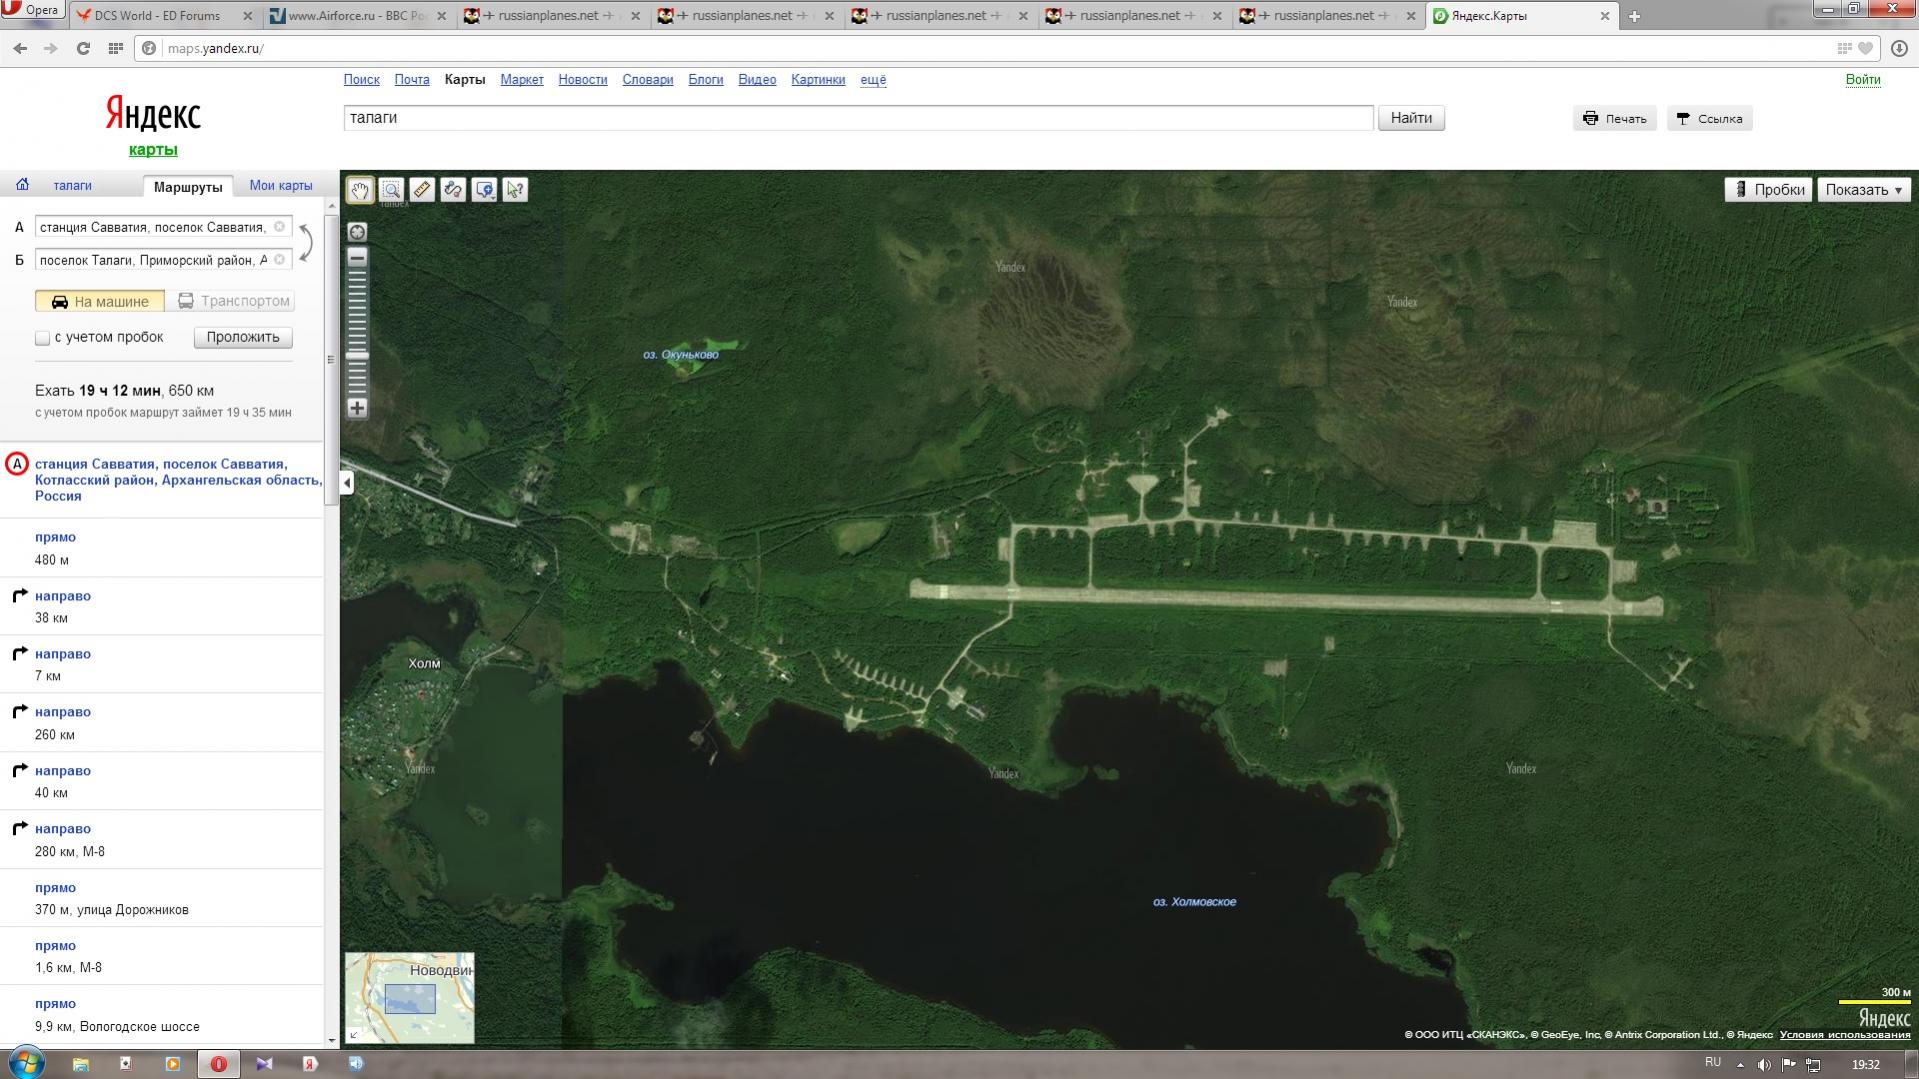1919x1079 pixels.
Task: Switch route mode to Транспортом
Action: tap(234, 301)
